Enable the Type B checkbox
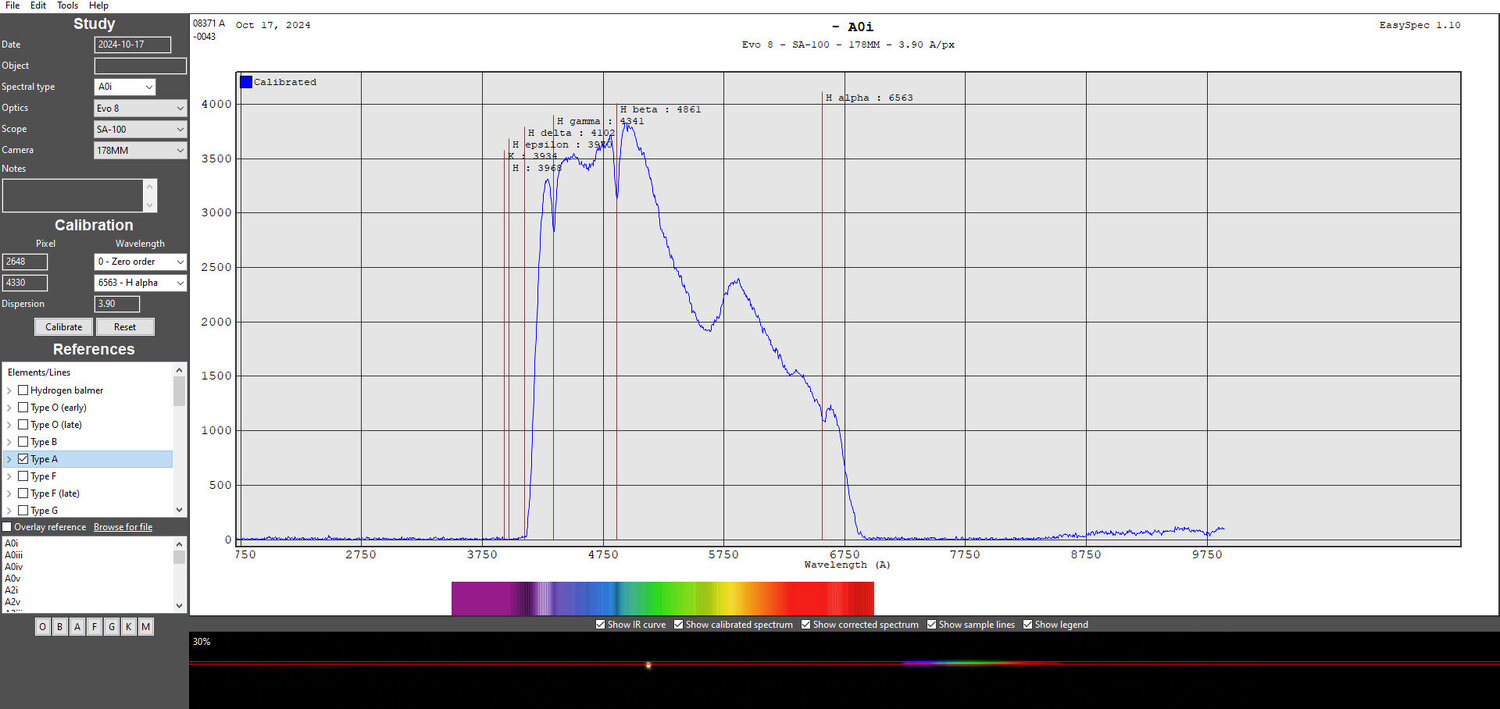The height and width of the screenshot is (709, 1500). coord(23,441)
